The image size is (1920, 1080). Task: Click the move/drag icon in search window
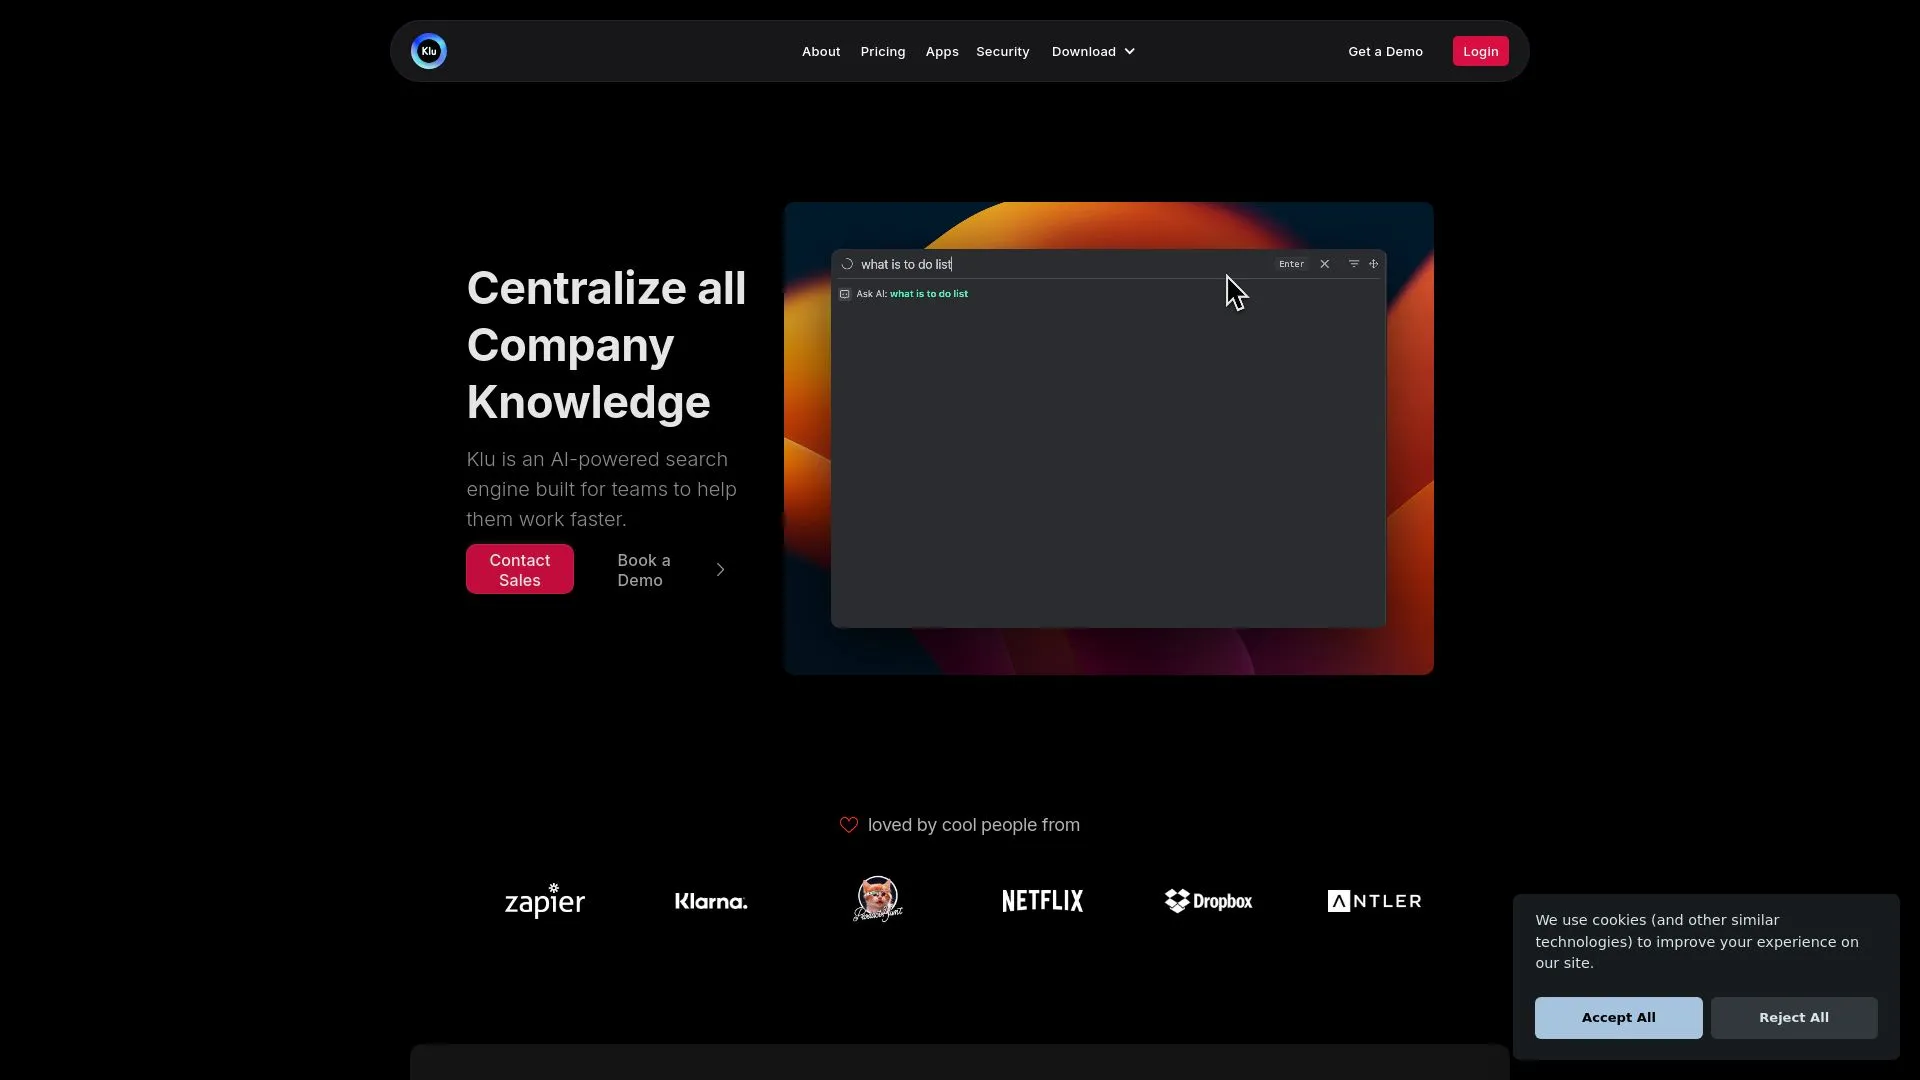pos(1374,264)
